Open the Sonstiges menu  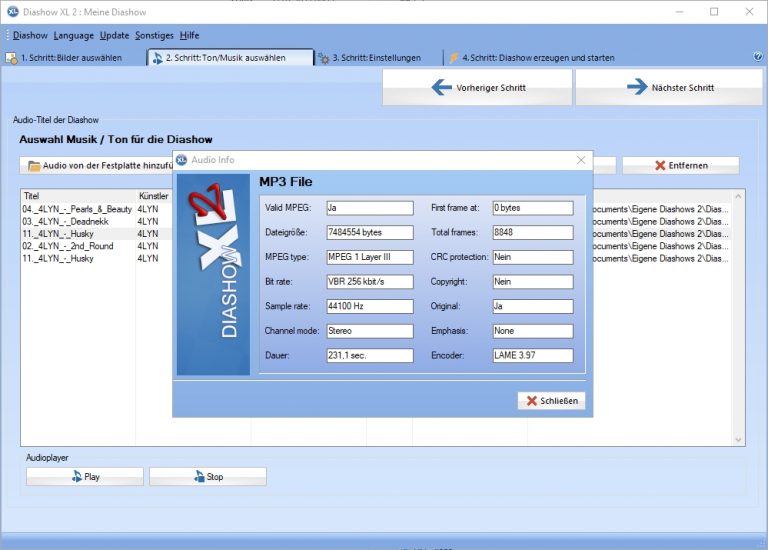(154, 35)
